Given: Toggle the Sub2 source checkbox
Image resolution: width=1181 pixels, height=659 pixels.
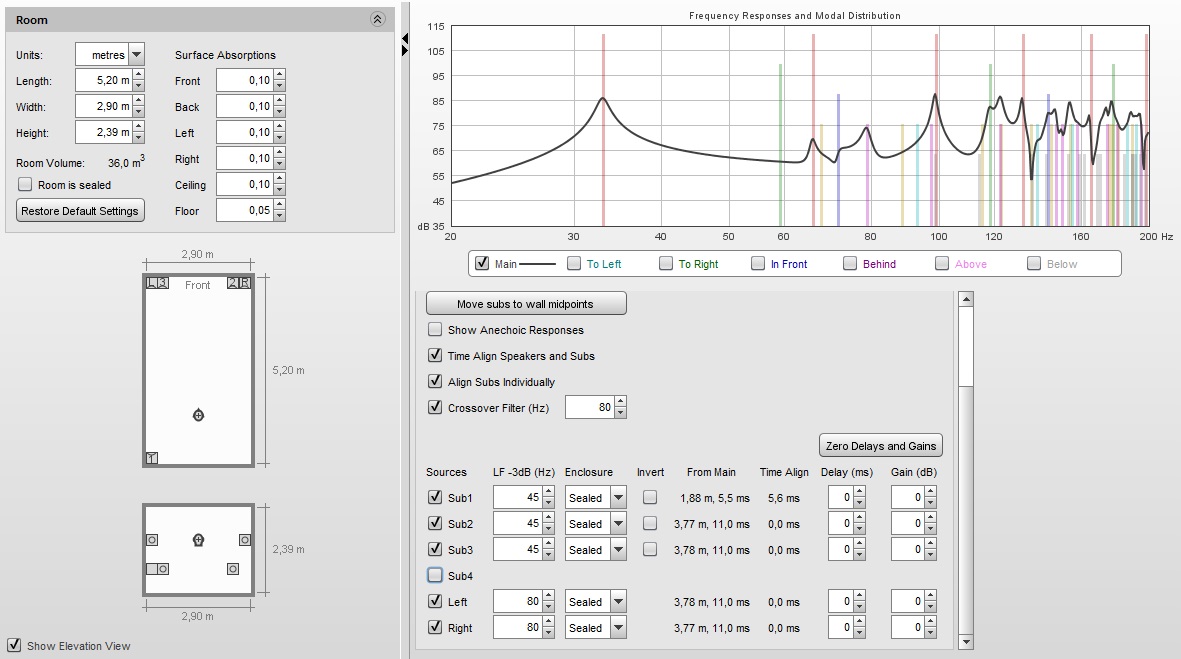Looking at the screenshot, I should coord(435,523).
